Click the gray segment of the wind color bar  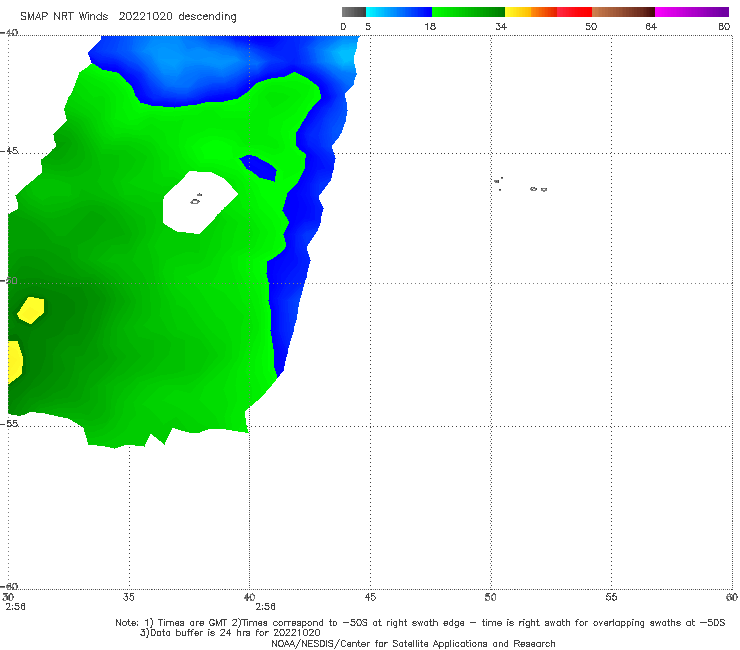[x=354, y=12]
